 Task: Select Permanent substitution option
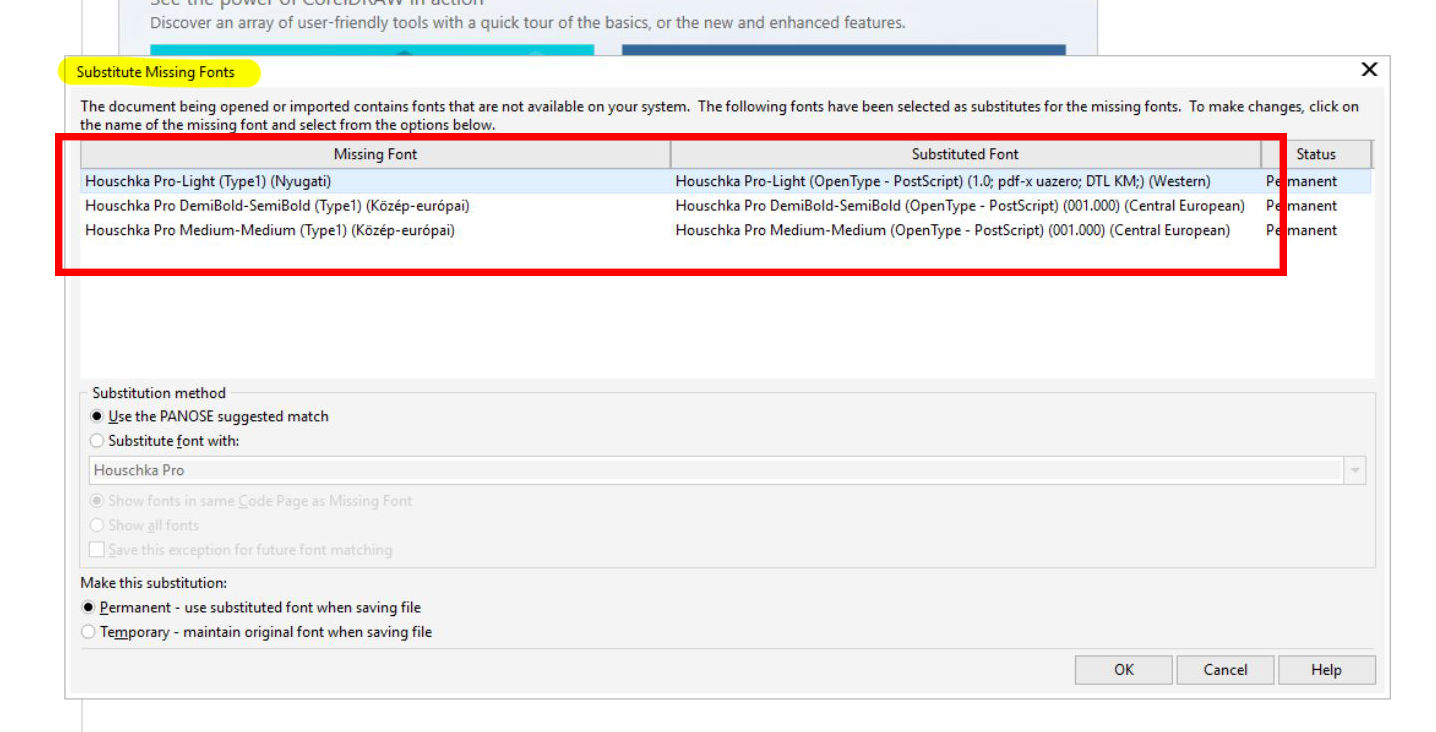click(251, 607)
